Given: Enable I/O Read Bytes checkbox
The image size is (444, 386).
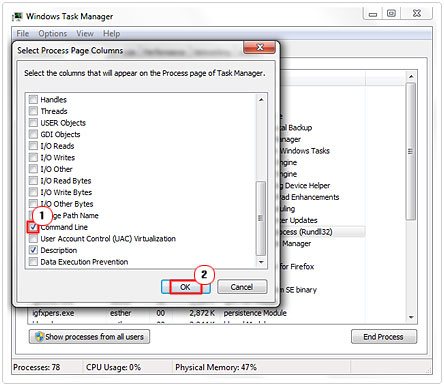Looking at the screenshot, I should (33, 180).
